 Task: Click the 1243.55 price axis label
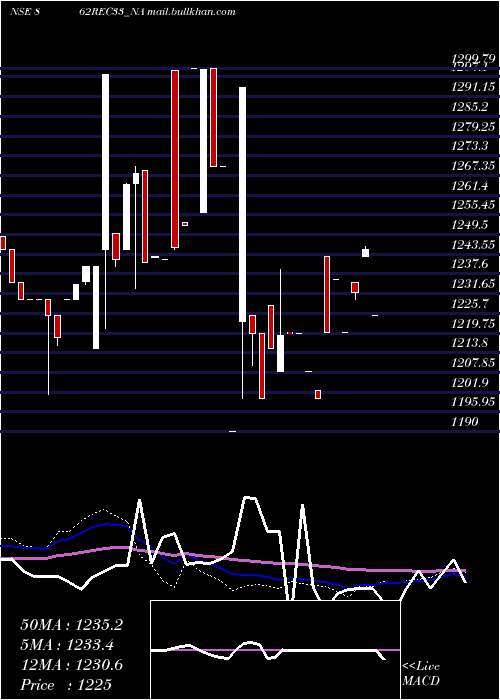coord(473,244)
